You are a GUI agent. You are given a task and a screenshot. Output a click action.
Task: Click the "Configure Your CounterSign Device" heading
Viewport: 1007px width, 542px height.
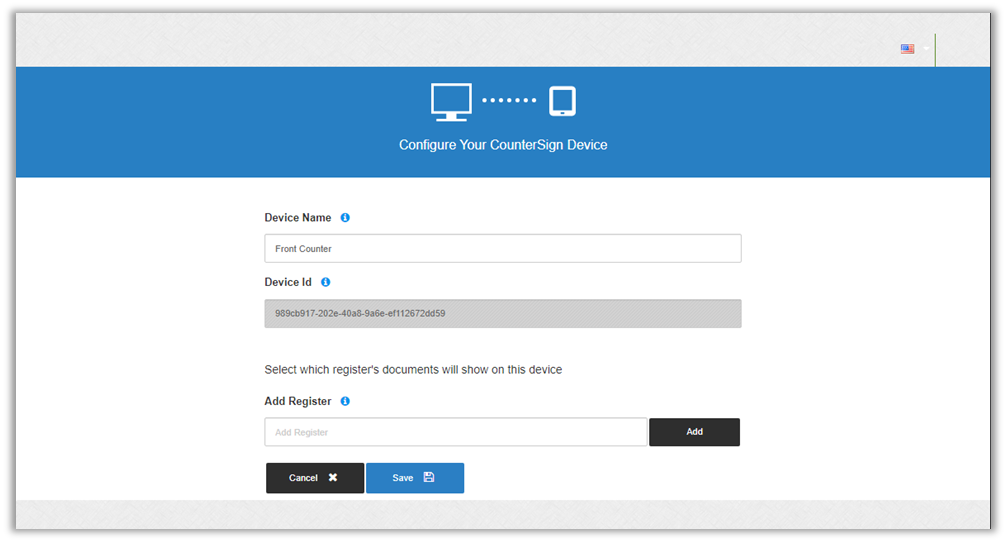coord(503,145)
